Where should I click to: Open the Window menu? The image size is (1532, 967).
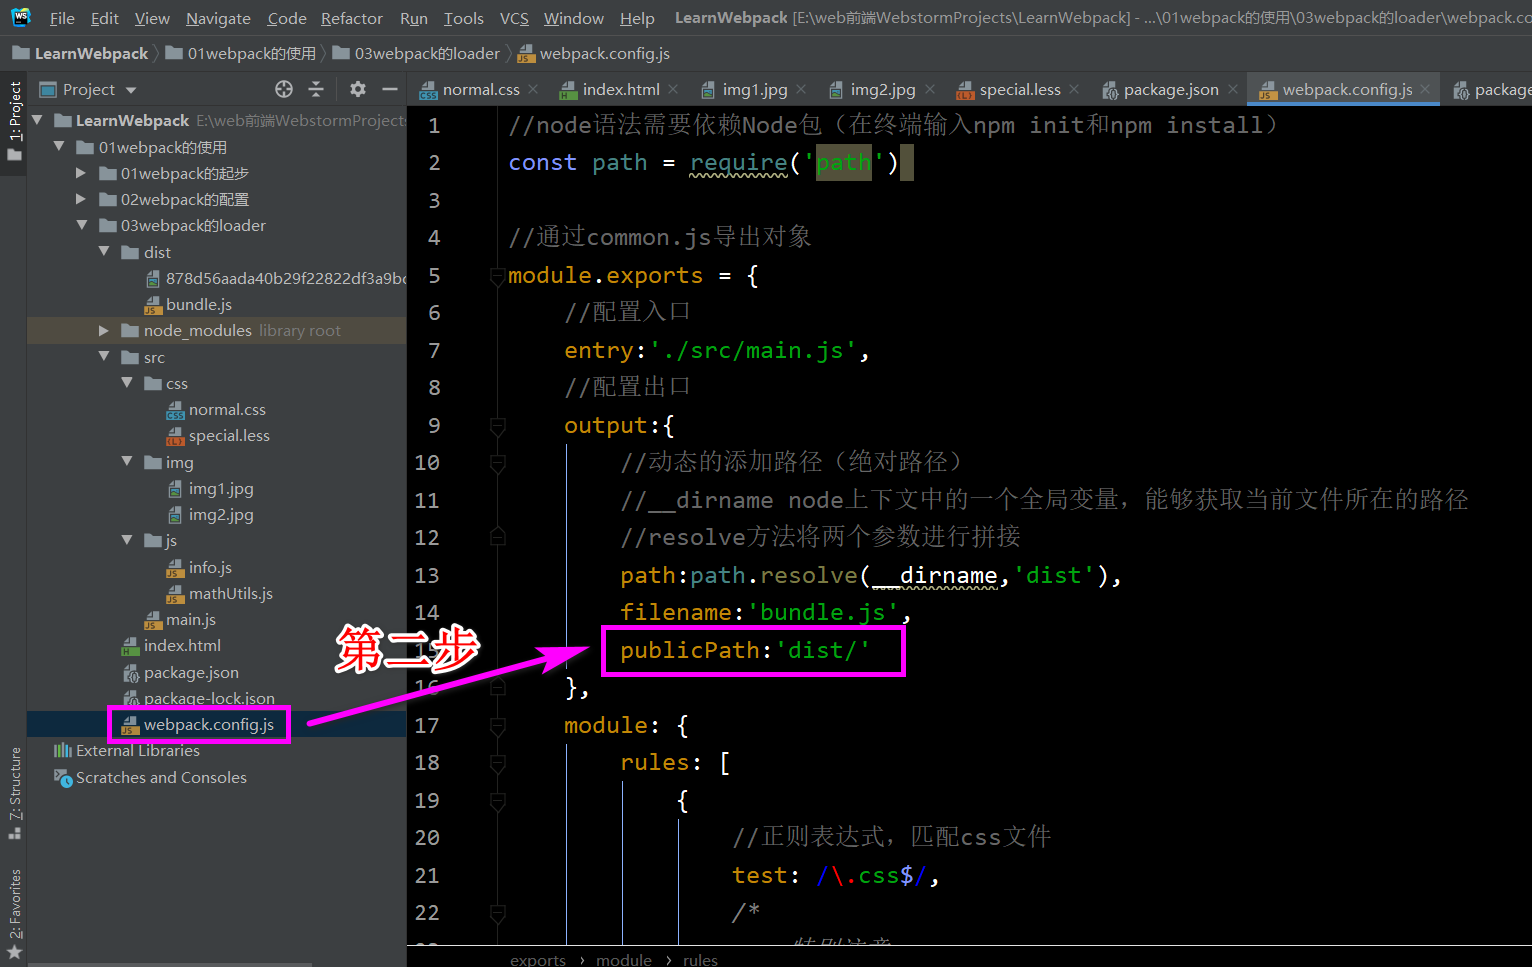573,18
